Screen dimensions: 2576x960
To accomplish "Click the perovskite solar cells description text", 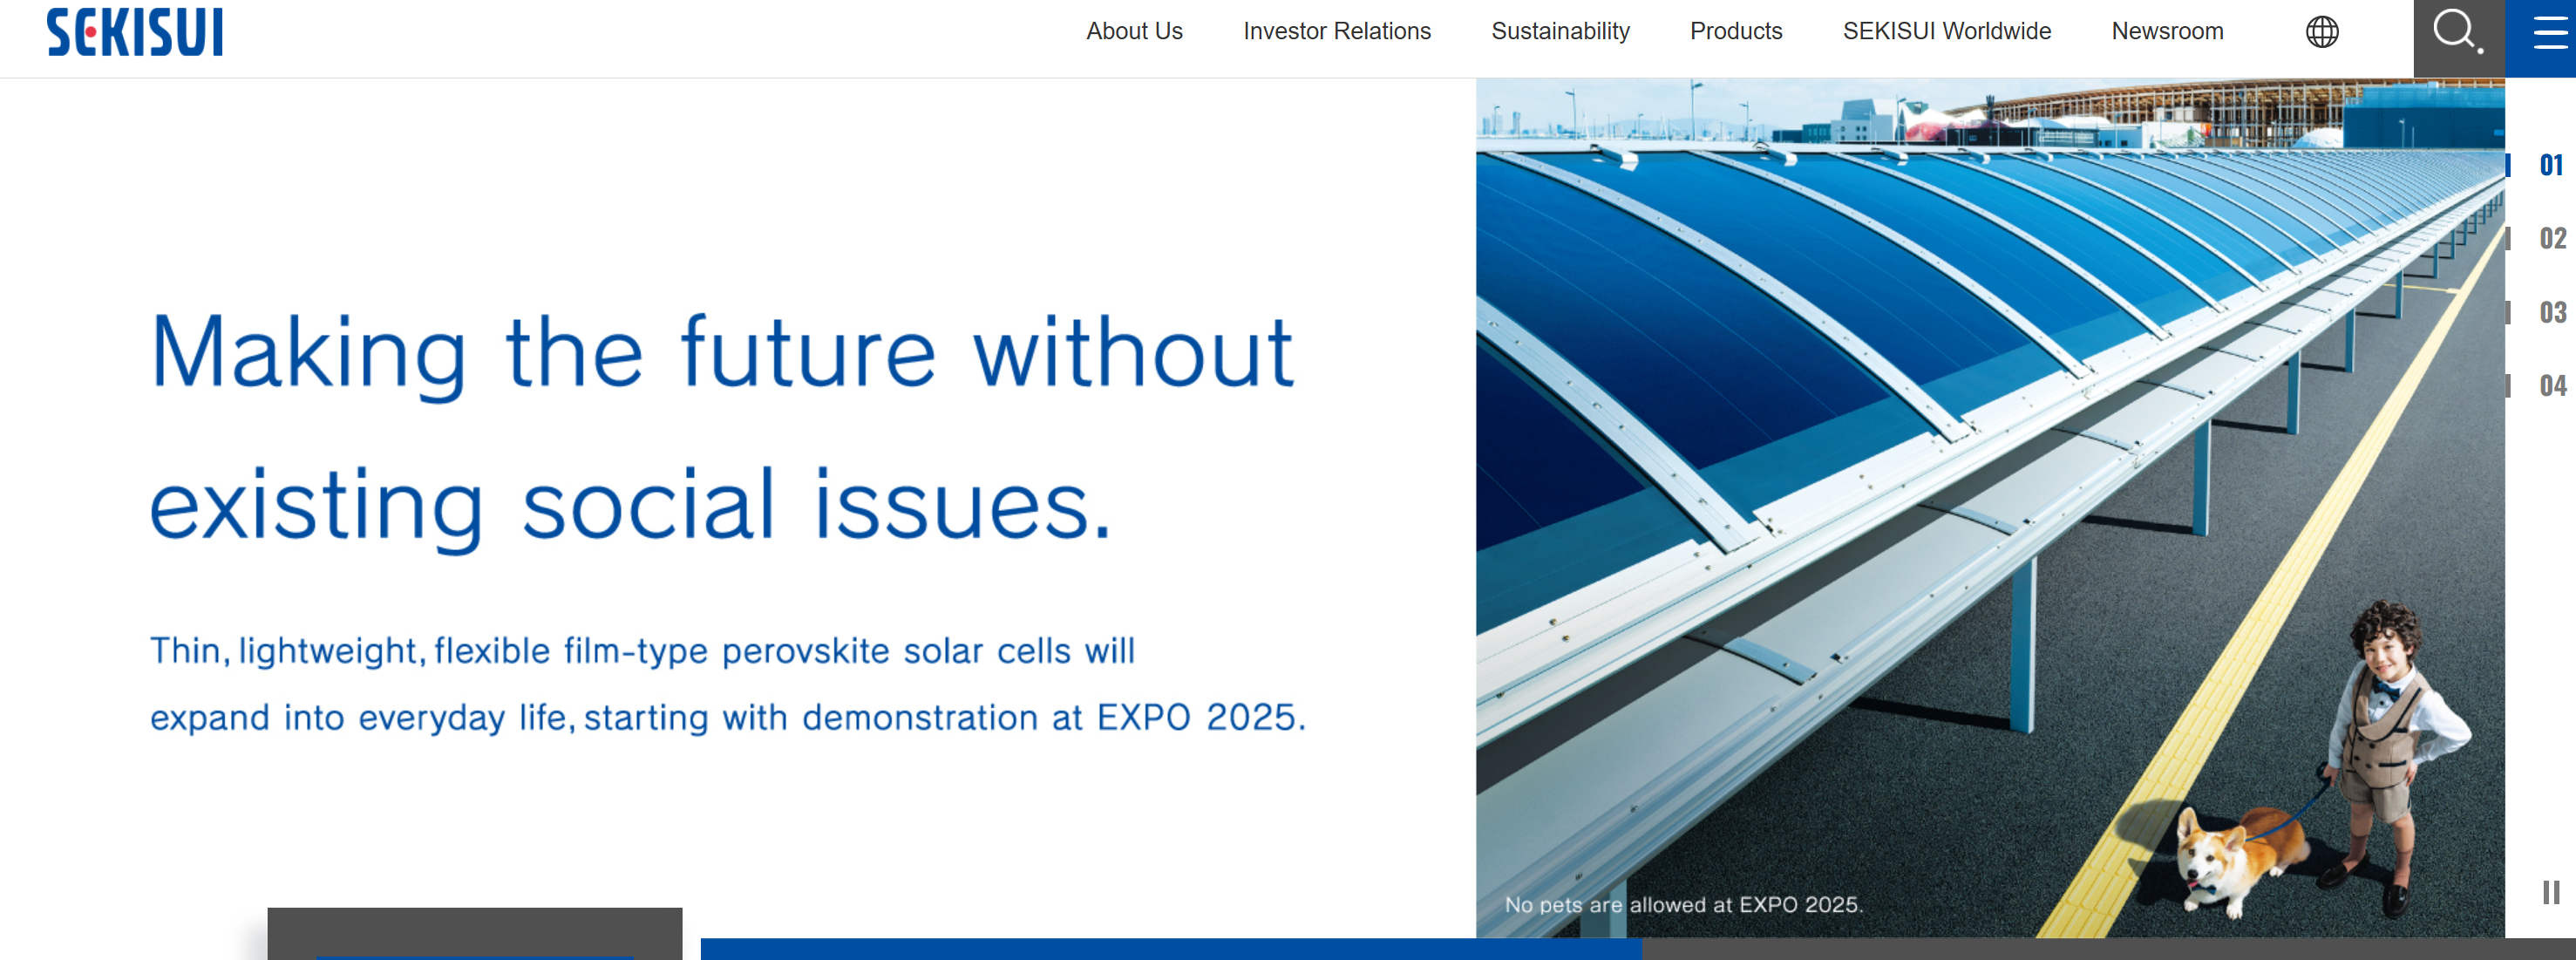I will tap(728, 684).
